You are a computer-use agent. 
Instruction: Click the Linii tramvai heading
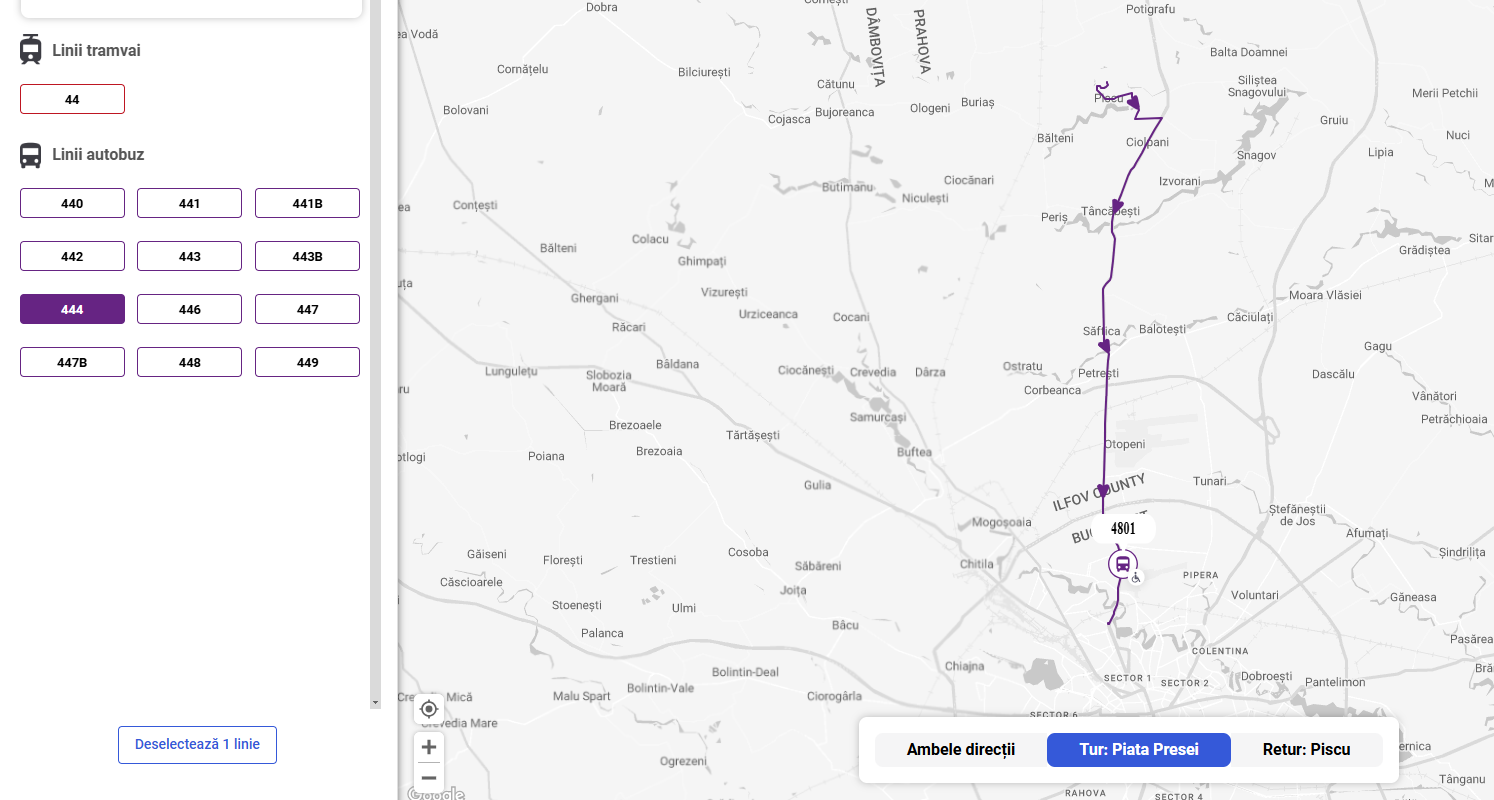(96, 50)
